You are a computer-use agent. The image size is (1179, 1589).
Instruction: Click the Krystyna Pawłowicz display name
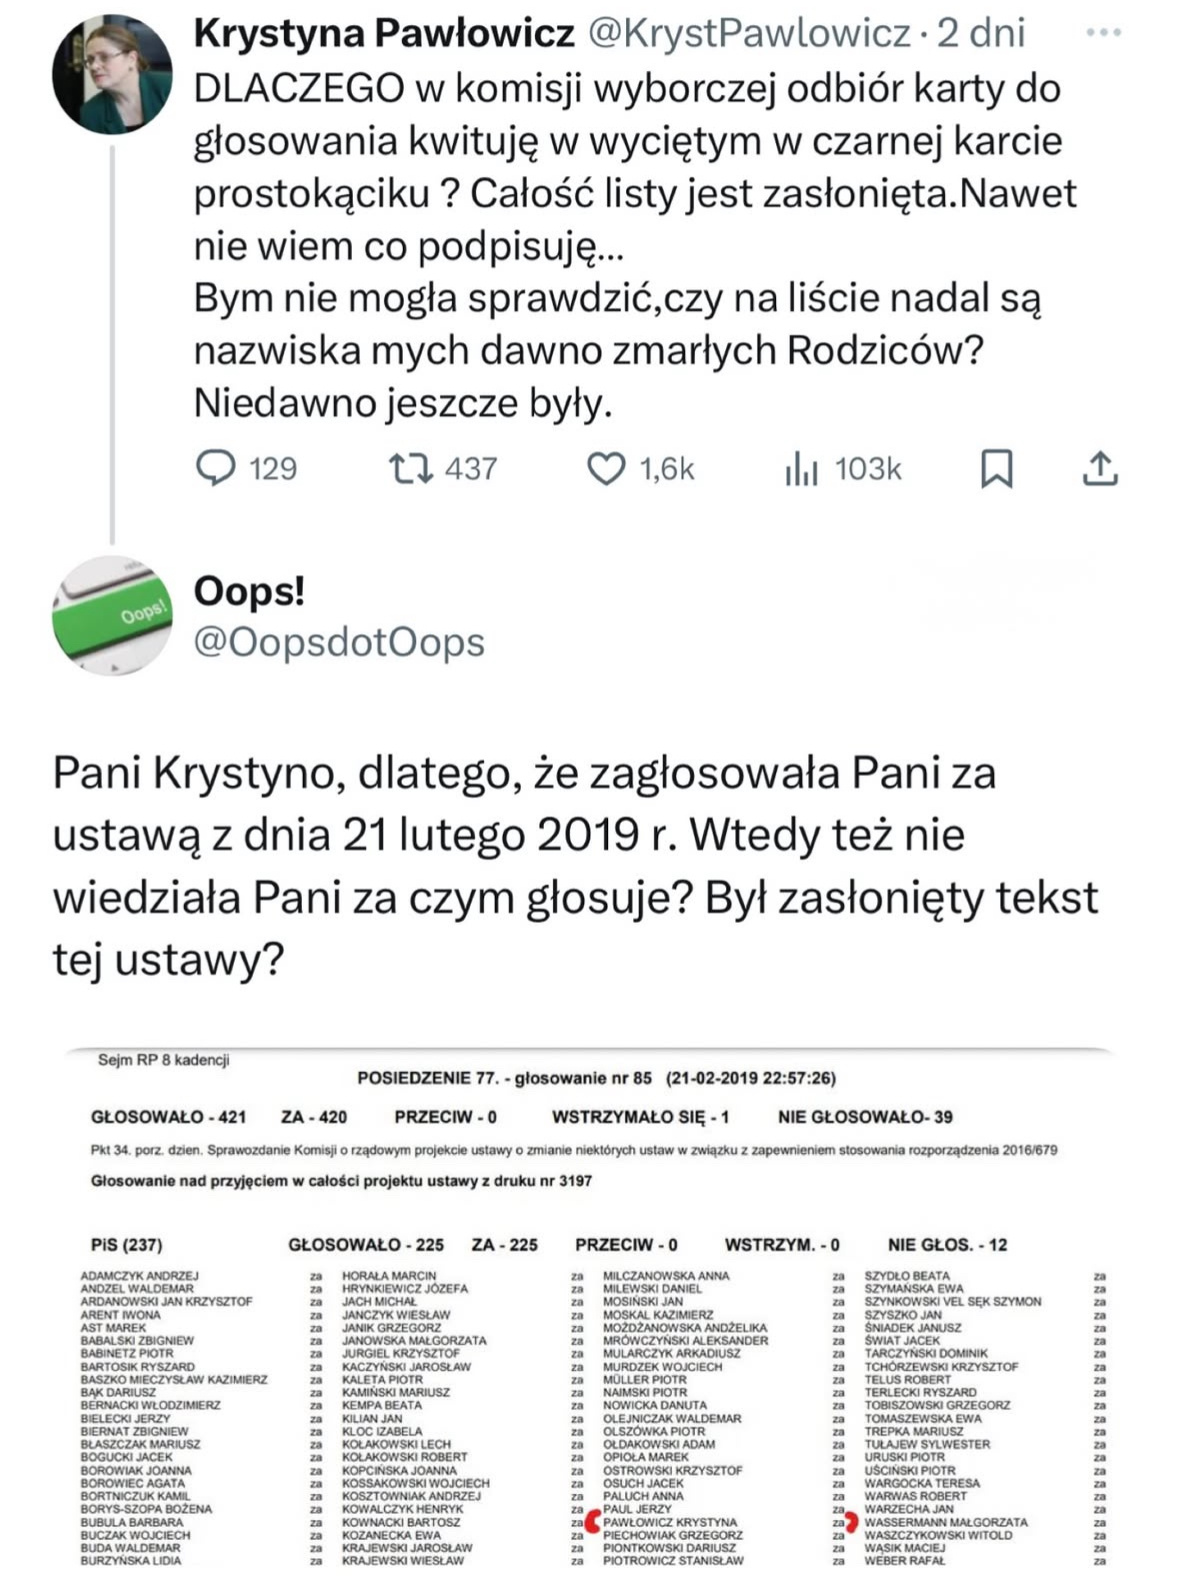coord(384,33)
